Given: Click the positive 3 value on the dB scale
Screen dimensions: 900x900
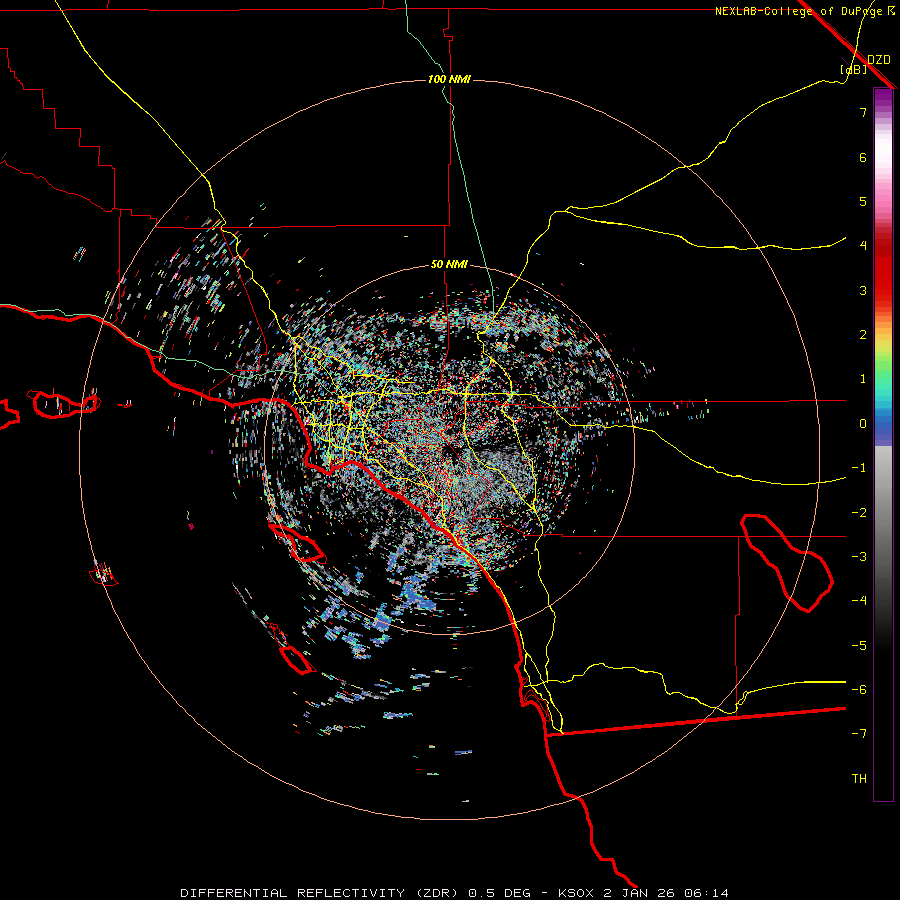Looking at the screenshot, I should click(863, 290).
